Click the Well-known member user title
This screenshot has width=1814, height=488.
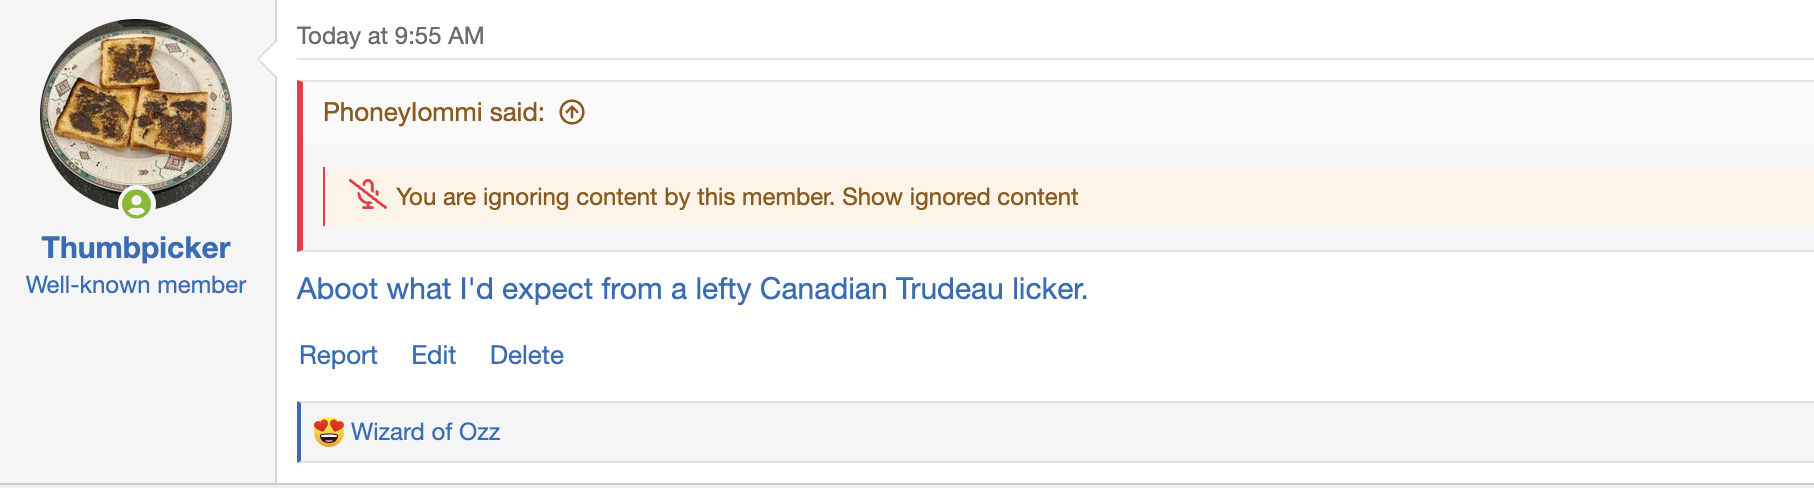point(136,285)
